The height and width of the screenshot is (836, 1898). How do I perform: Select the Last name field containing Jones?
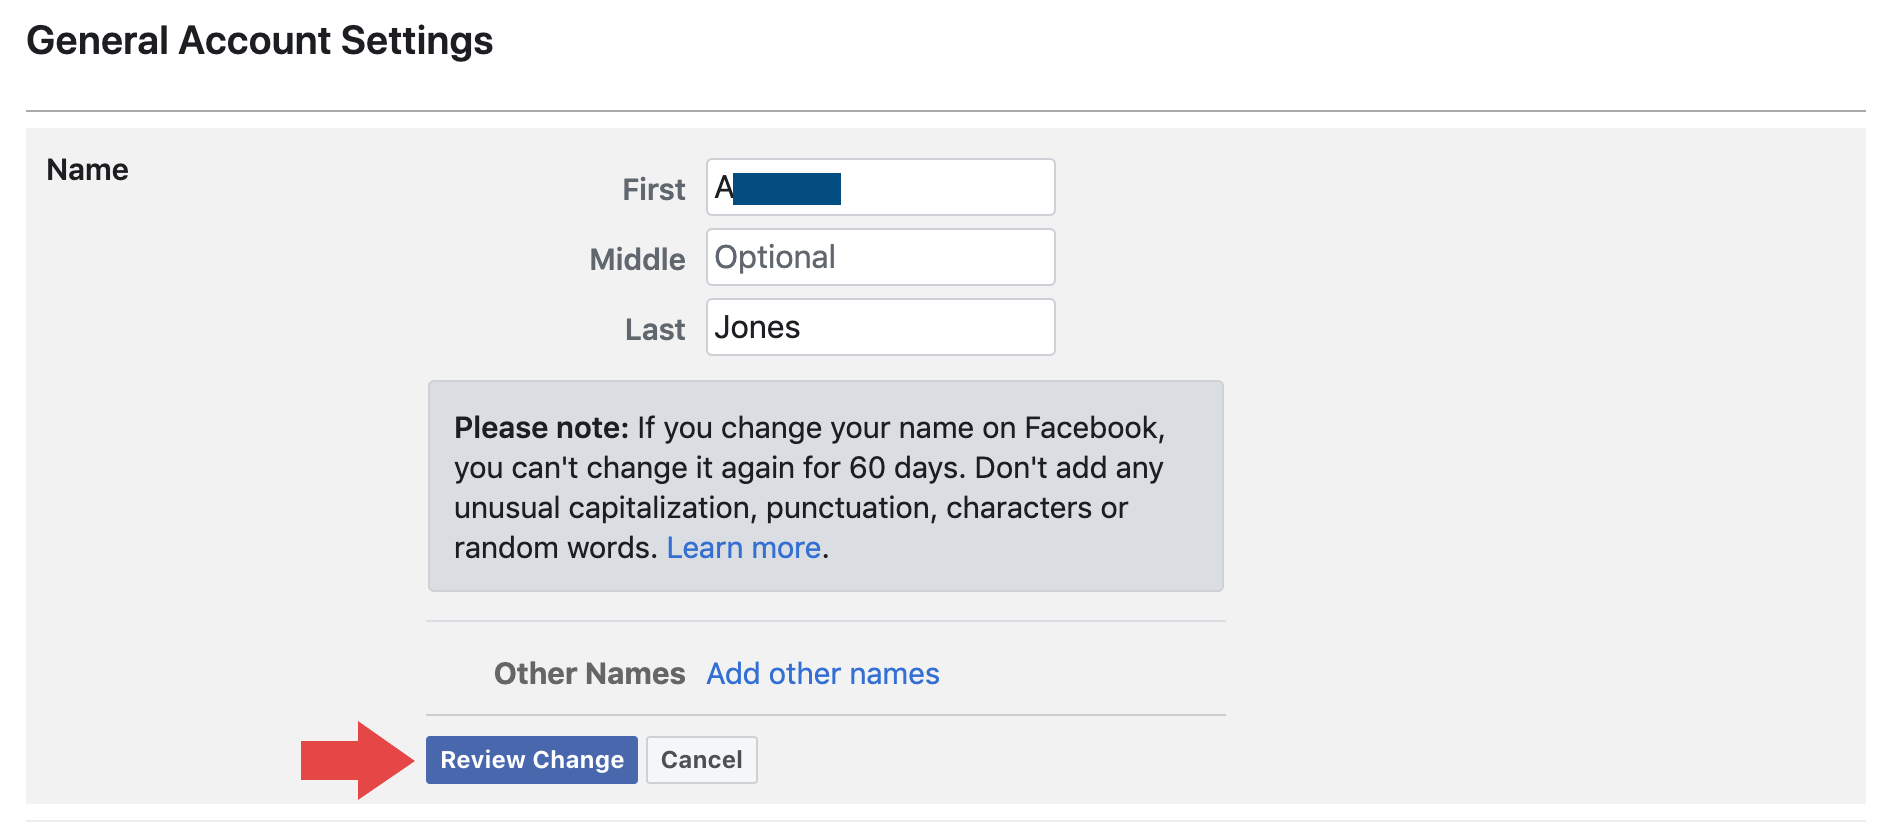879,327
